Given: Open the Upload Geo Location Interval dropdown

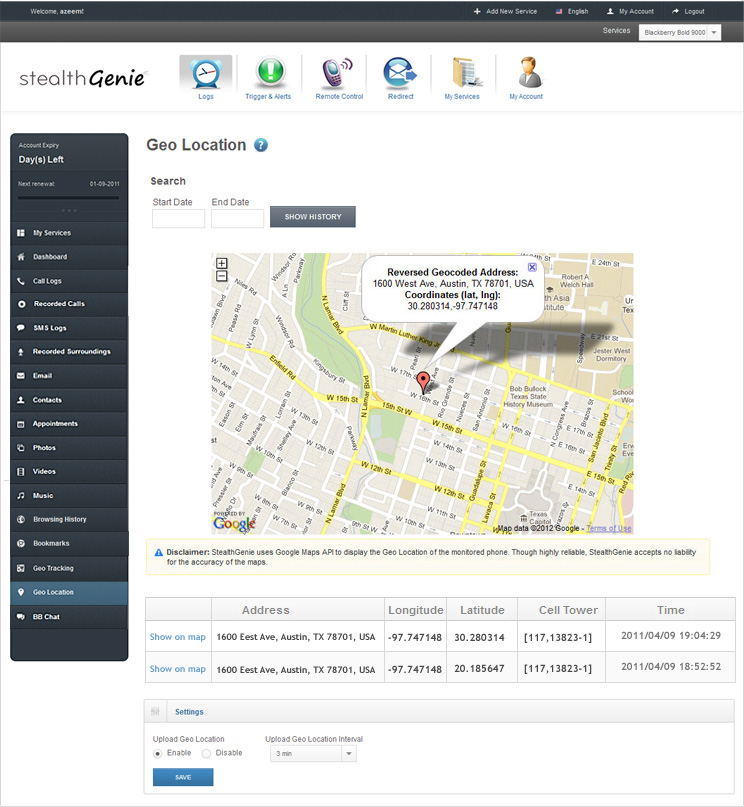Looking at the screenshot, I should 313,753.
